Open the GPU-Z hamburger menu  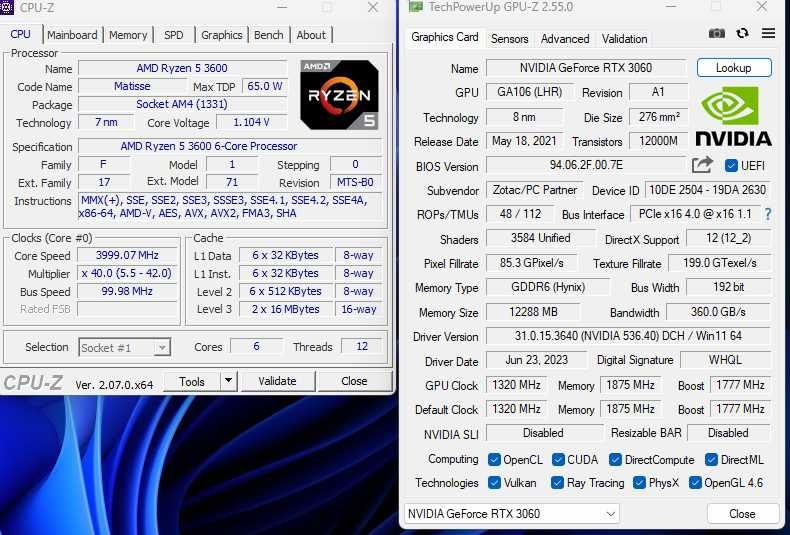coord(768,33)
